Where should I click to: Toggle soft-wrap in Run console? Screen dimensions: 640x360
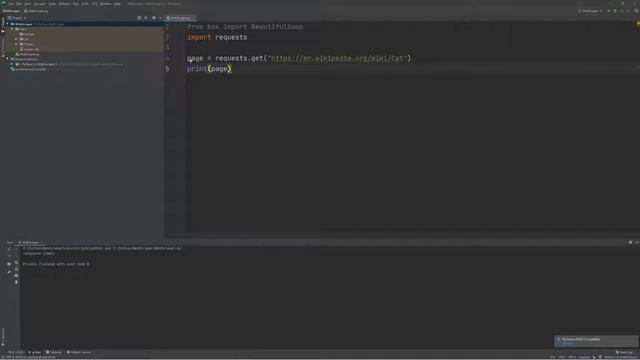(x=16, y=262)
